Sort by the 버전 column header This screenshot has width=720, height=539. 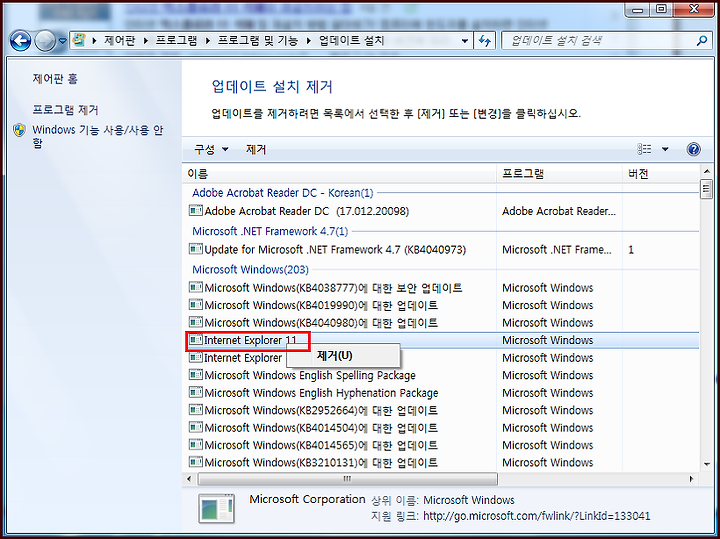click(661, 174)
